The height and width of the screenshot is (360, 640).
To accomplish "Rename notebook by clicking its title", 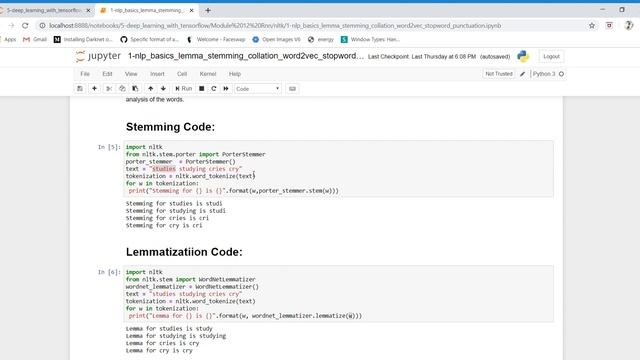I will tap(246, 56).
